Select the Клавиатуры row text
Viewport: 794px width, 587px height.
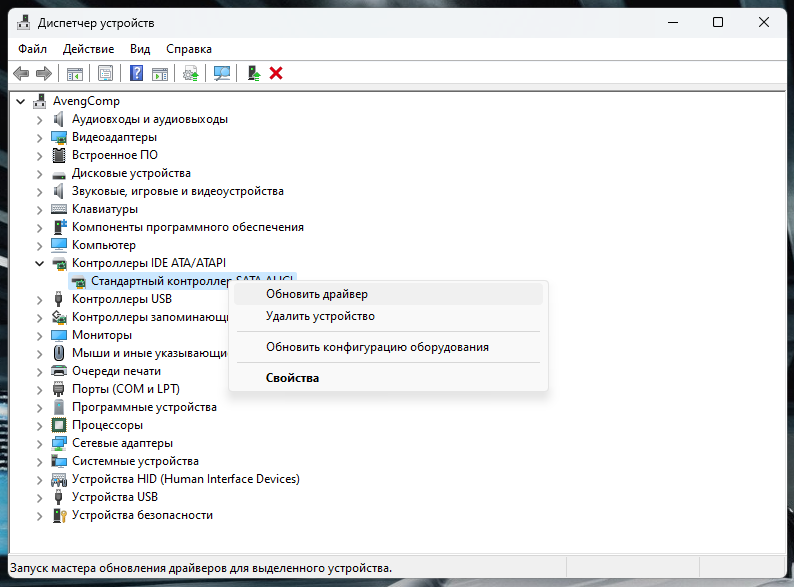coord(105,209)
